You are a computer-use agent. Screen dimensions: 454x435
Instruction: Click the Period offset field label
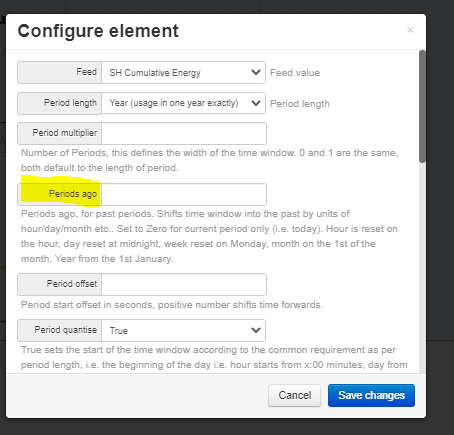tap(60, 284)
